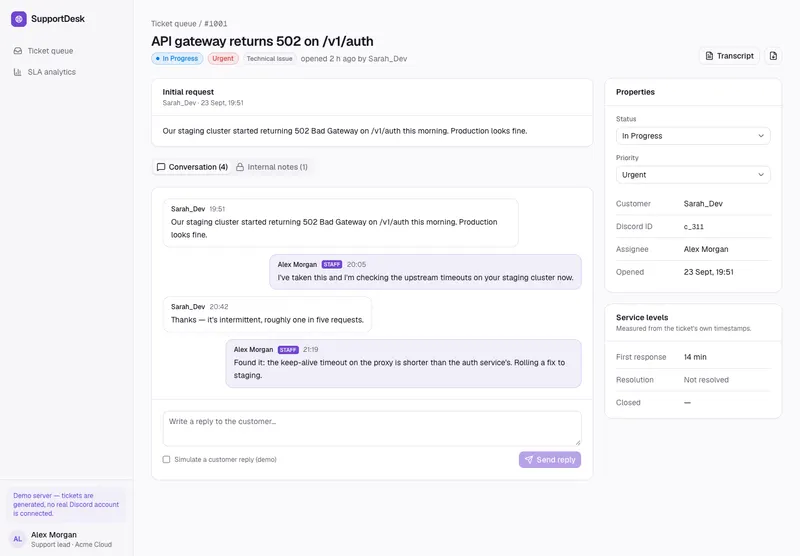
Task: Click the SupportDesk logo icon
Action: coord(19,19)
